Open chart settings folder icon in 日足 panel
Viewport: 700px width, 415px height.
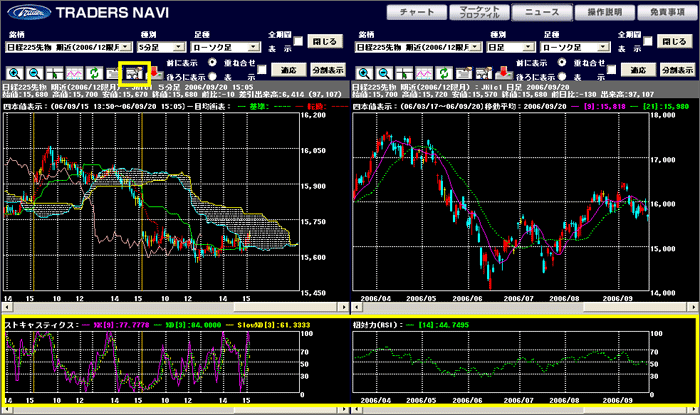point(464,73)
